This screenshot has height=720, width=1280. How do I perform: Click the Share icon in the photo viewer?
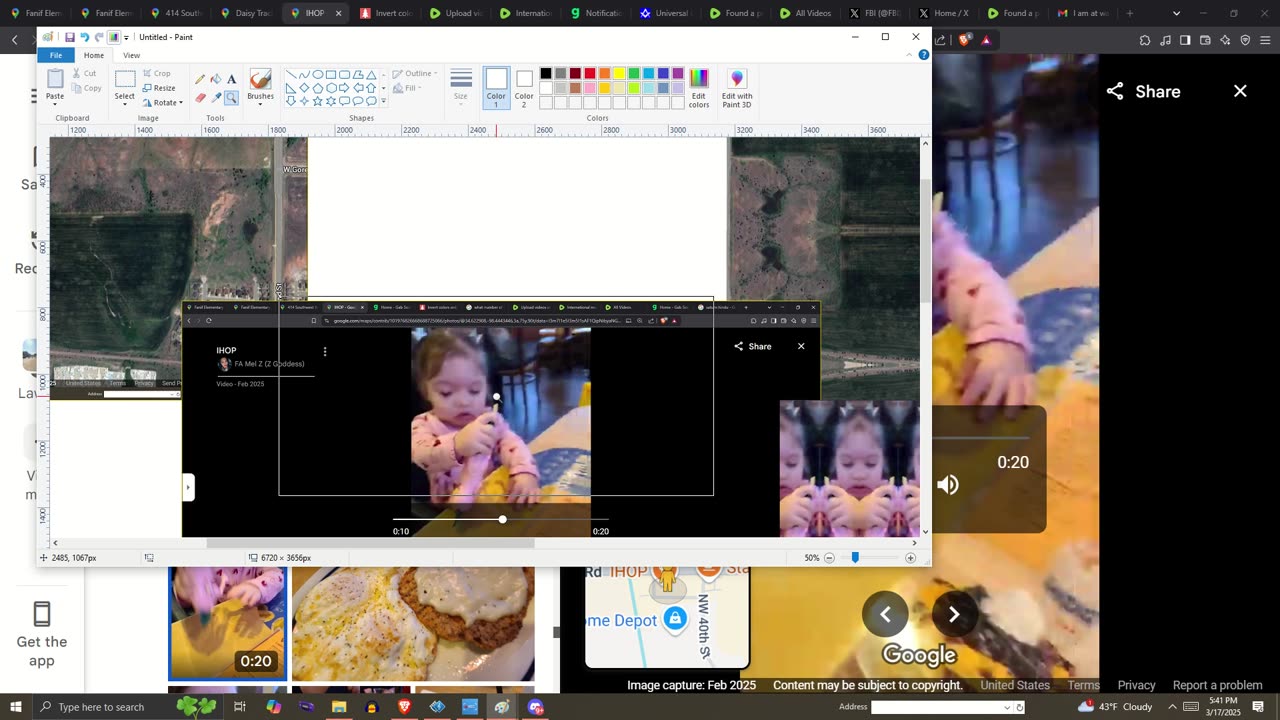point(1115,91)
